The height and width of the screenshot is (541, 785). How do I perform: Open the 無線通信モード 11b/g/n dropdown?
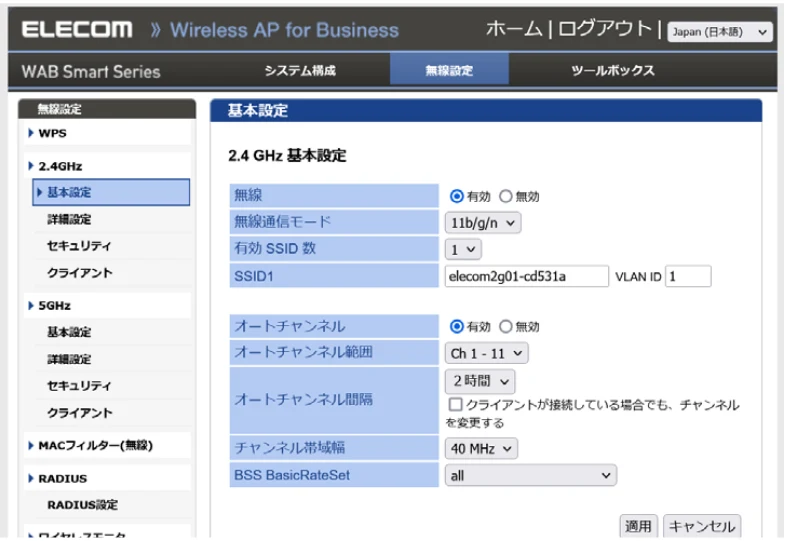pyautogui.click(x=483, y=223)
